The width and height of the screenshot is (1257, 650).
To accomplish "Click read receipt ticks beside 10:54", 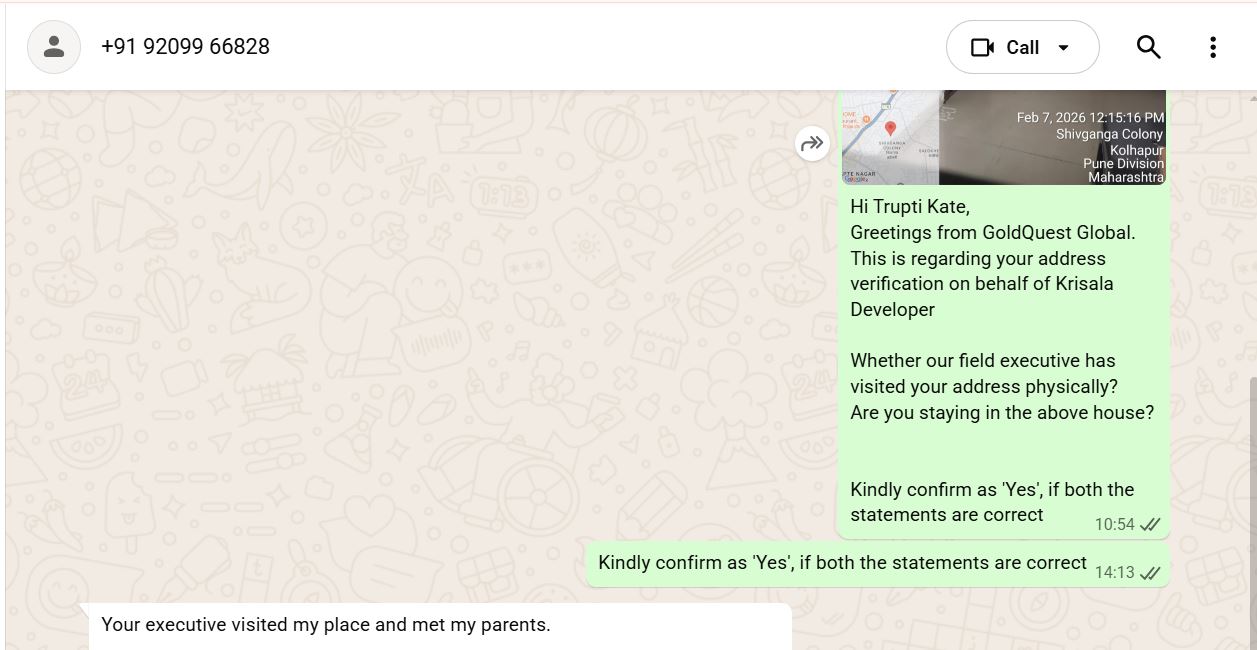I will (x=1150, y=524).
